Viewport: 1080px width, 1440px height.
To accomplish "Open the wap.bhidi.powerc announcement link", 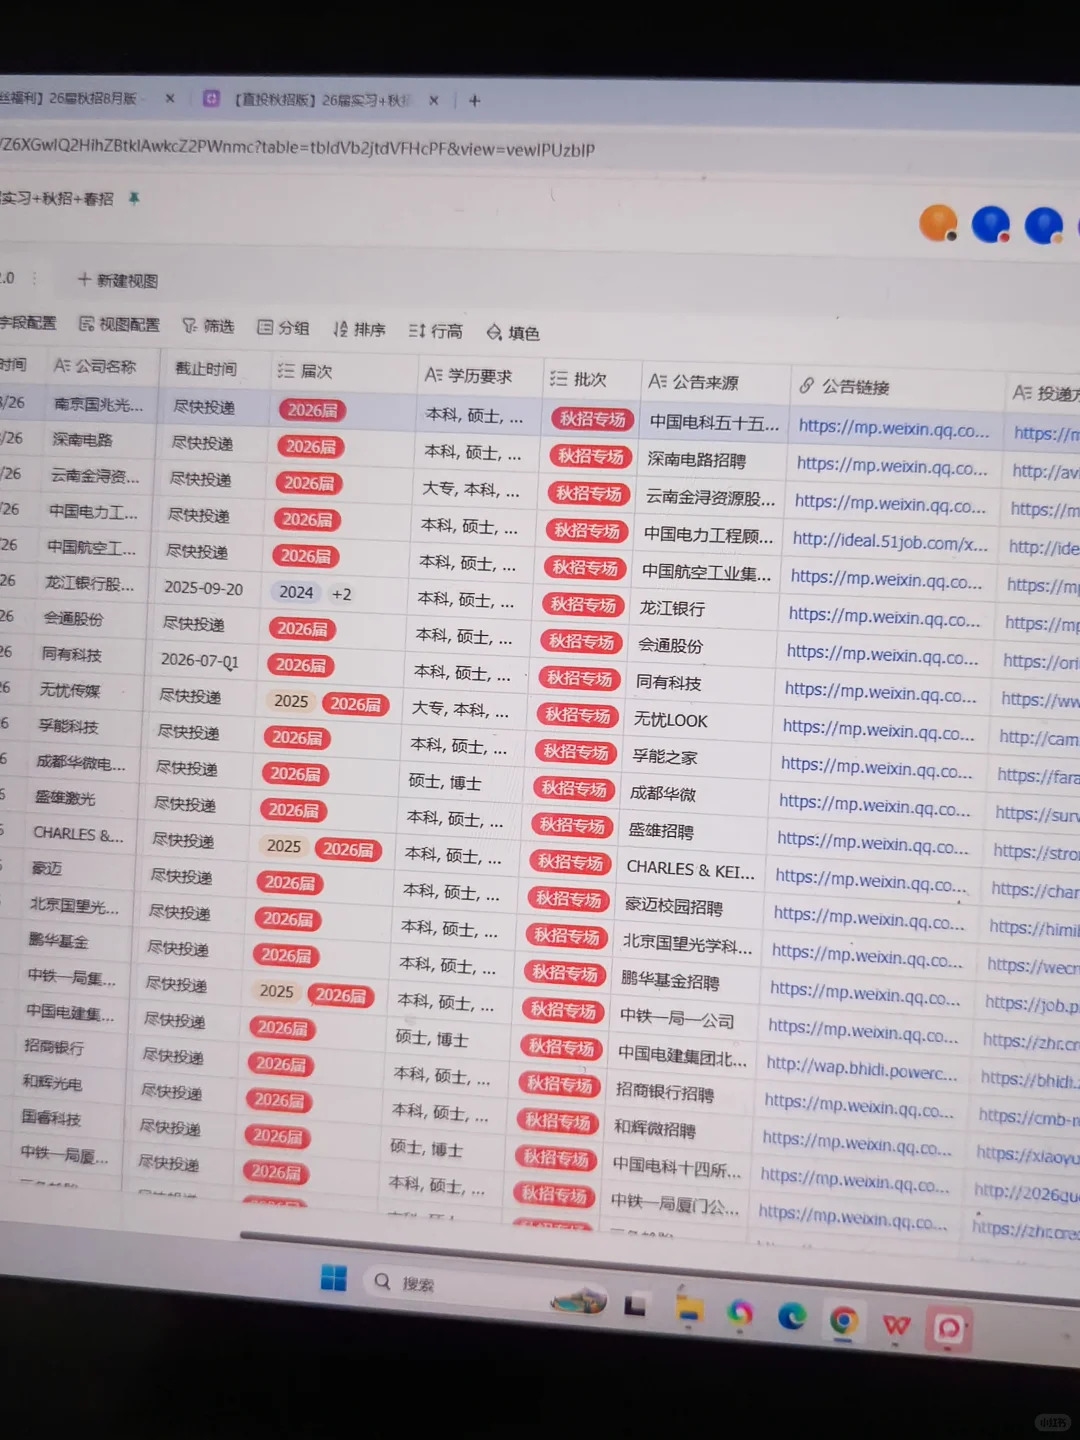I will [862, 1070].
